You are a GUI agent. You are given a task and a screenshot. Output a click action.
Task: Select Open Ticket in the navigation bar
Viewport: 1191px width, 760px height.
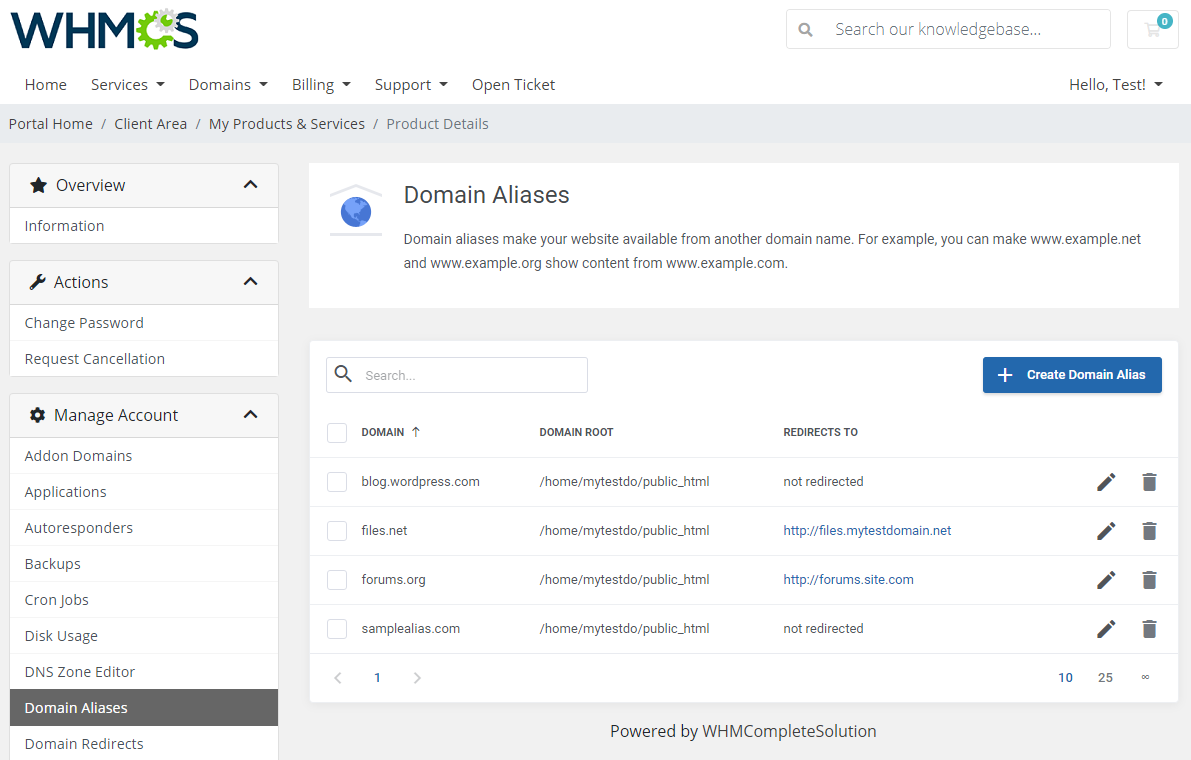513,84
